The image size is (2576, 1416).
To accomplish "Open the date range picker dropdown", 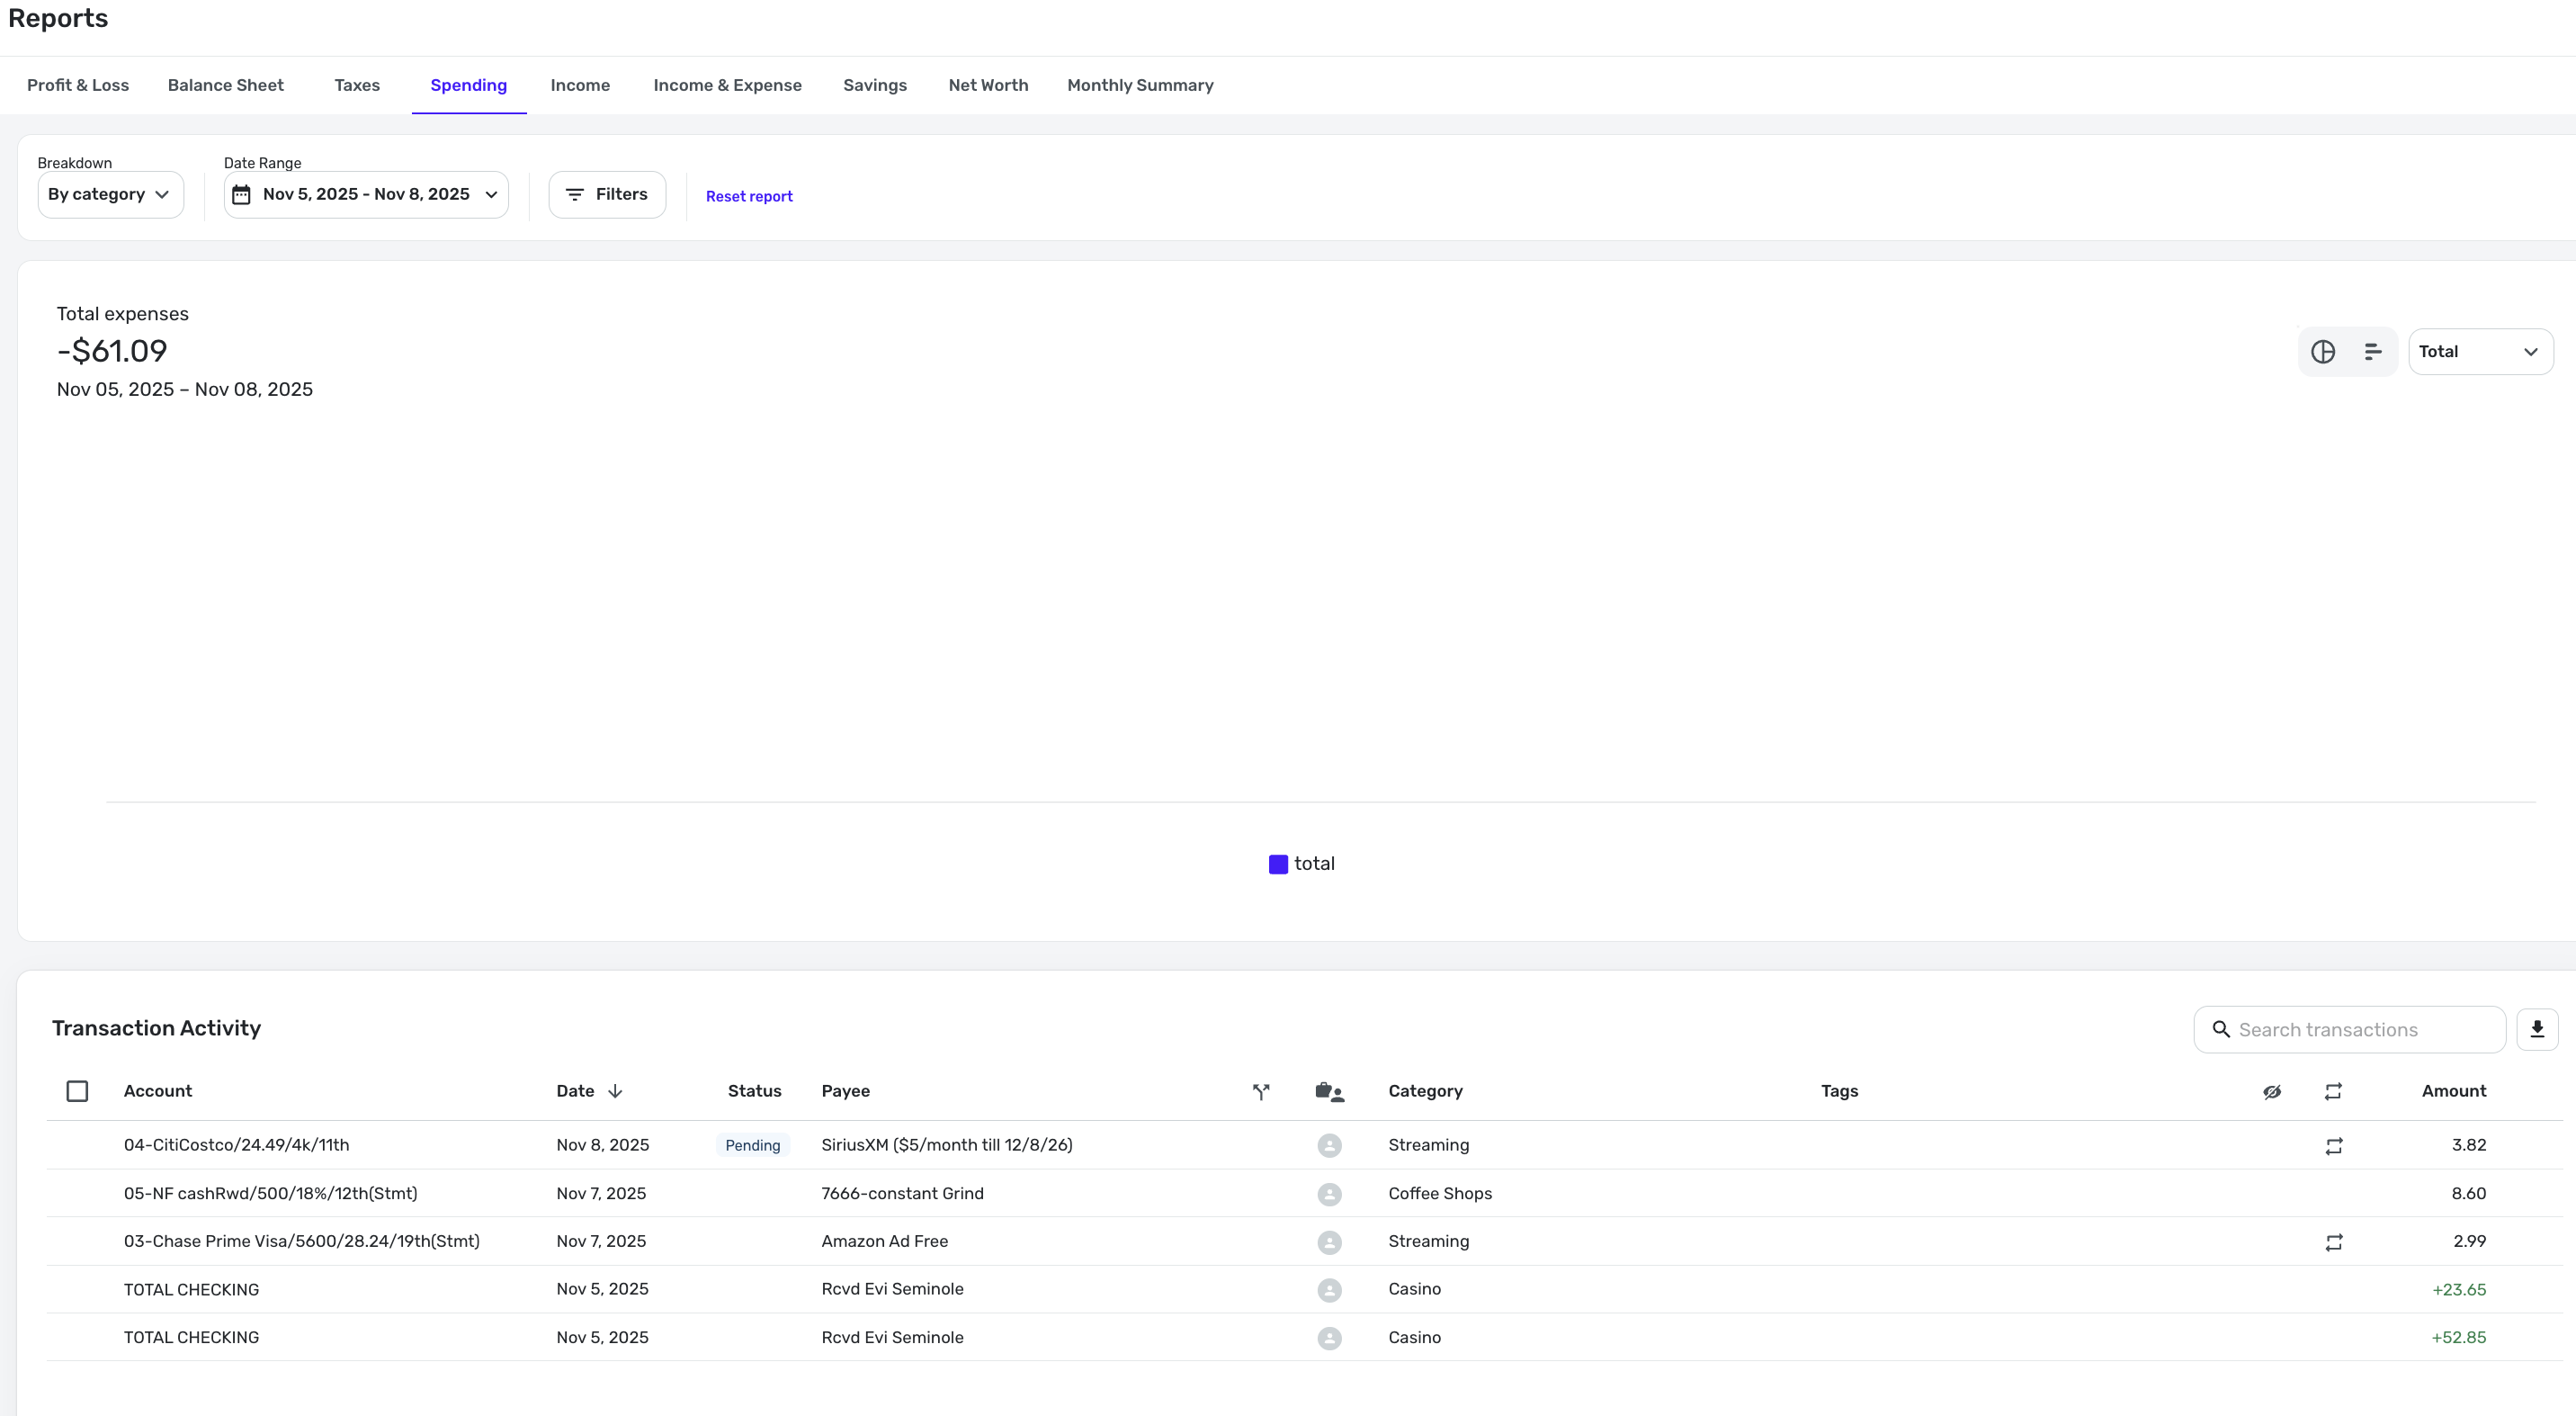I will [x=366, y=194].
